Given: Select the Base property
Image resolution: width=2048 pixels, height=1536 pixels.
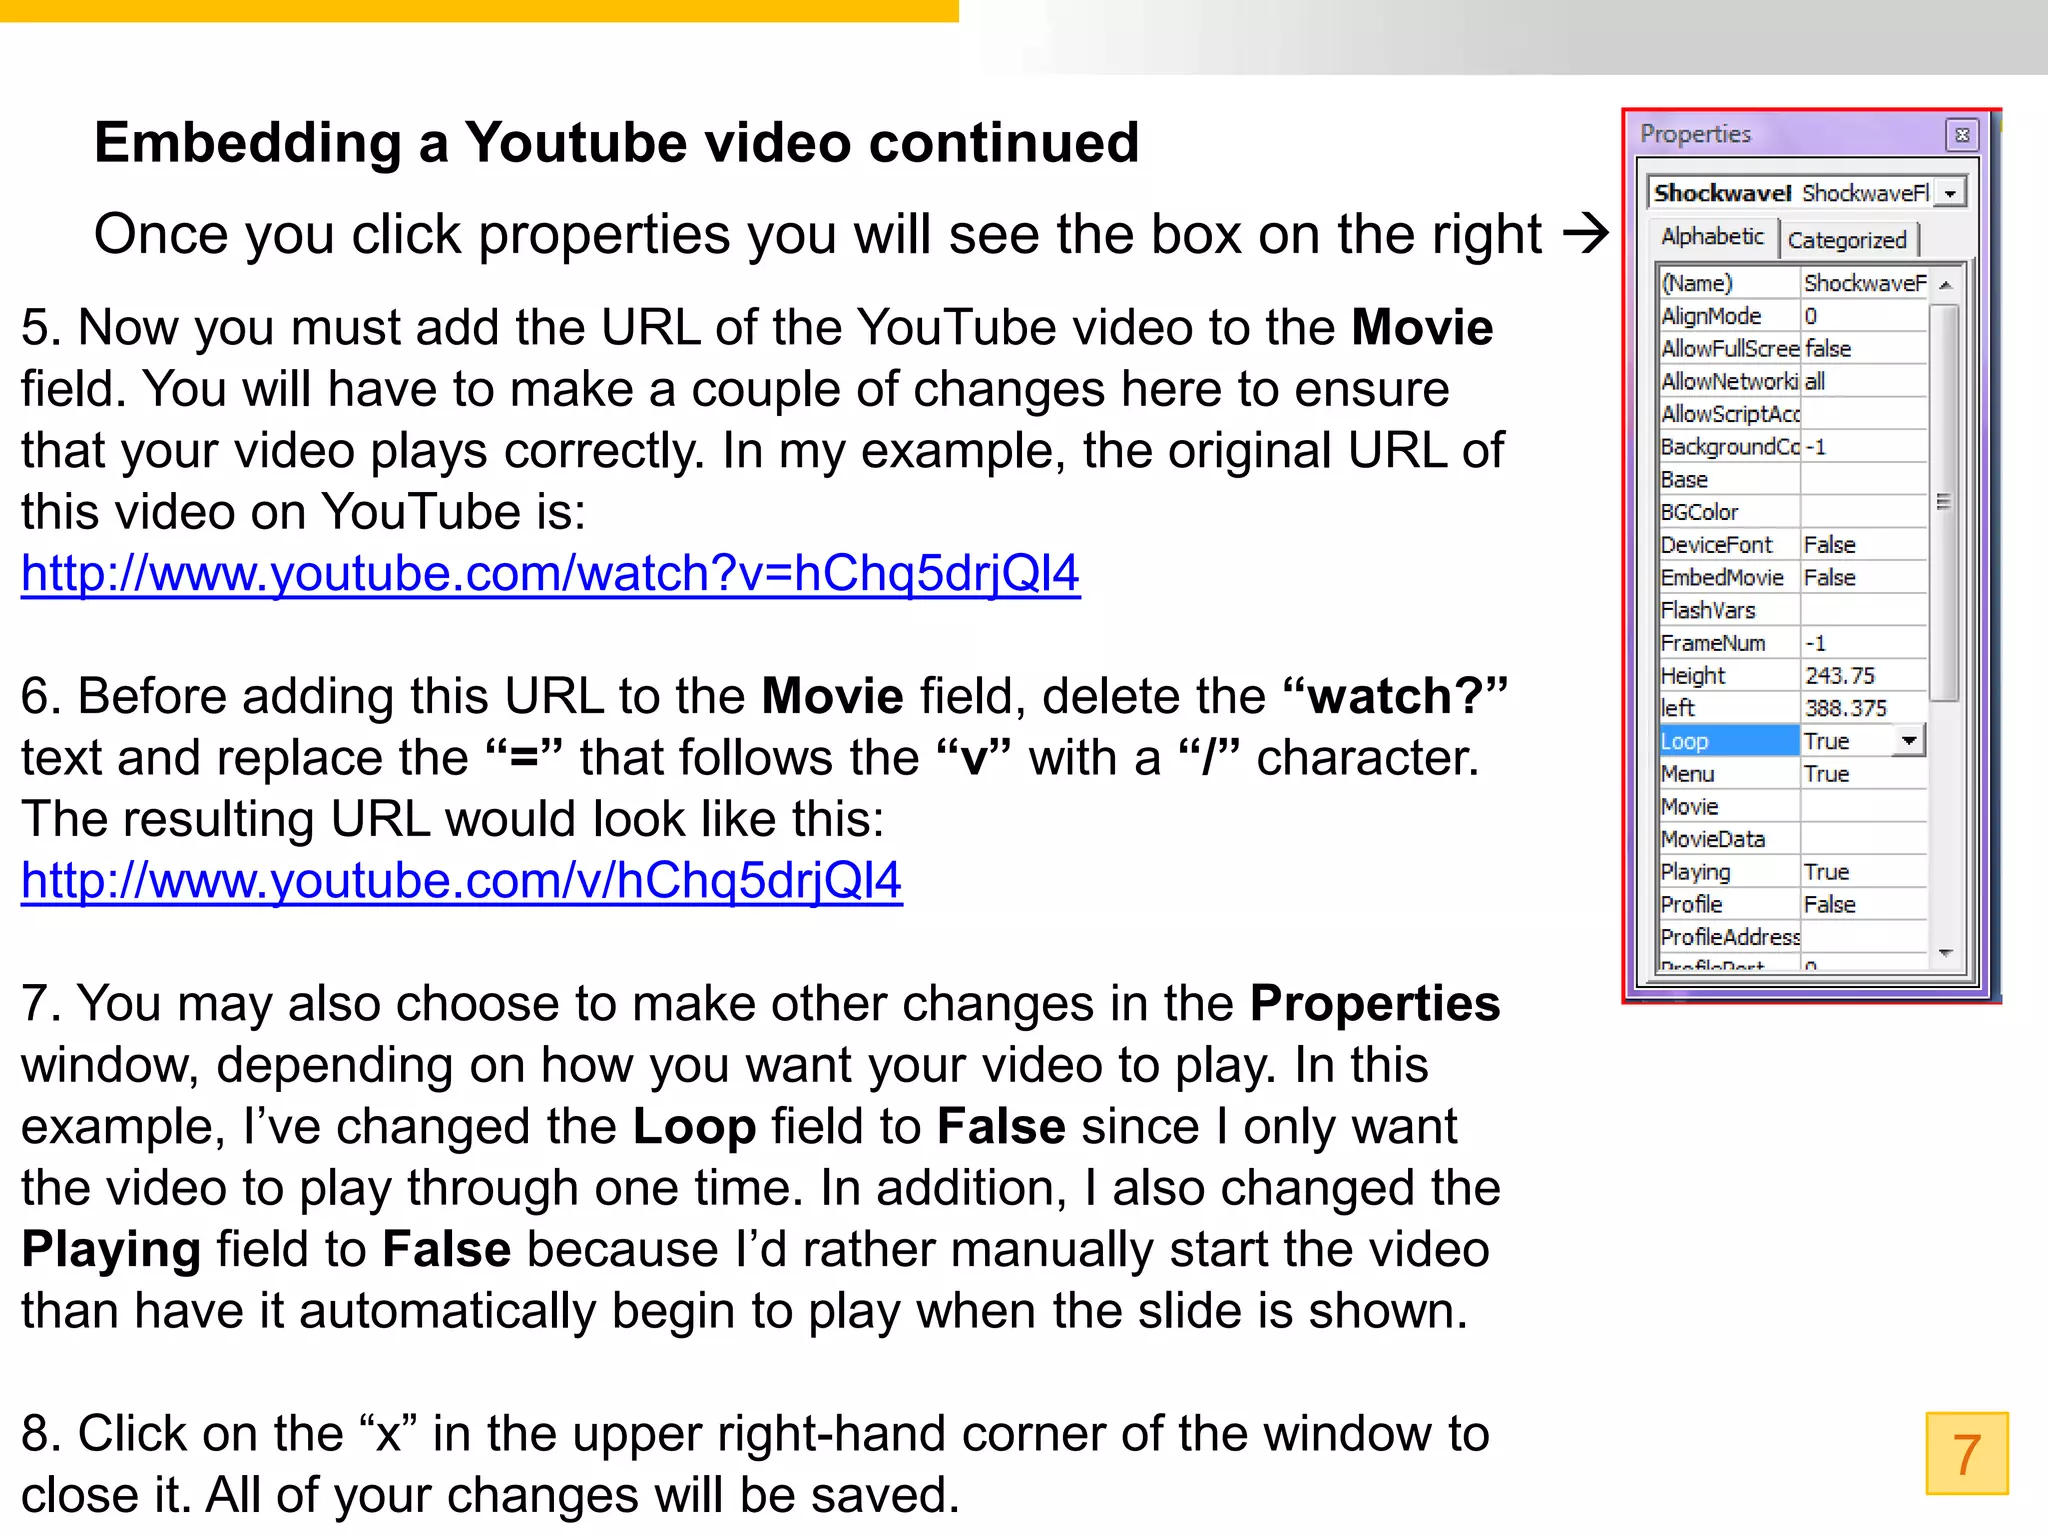Looking at the screenshot, I should 1729,479.
